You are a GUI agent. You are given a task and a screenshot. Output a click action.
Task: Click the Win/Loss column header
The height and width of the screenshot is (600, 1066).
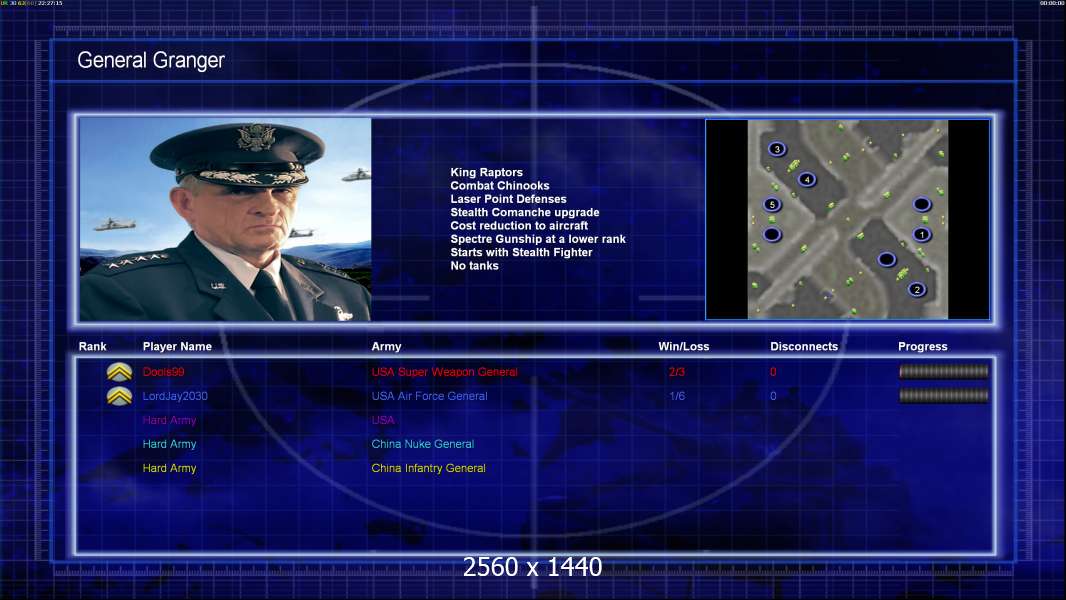coord(683,347)
